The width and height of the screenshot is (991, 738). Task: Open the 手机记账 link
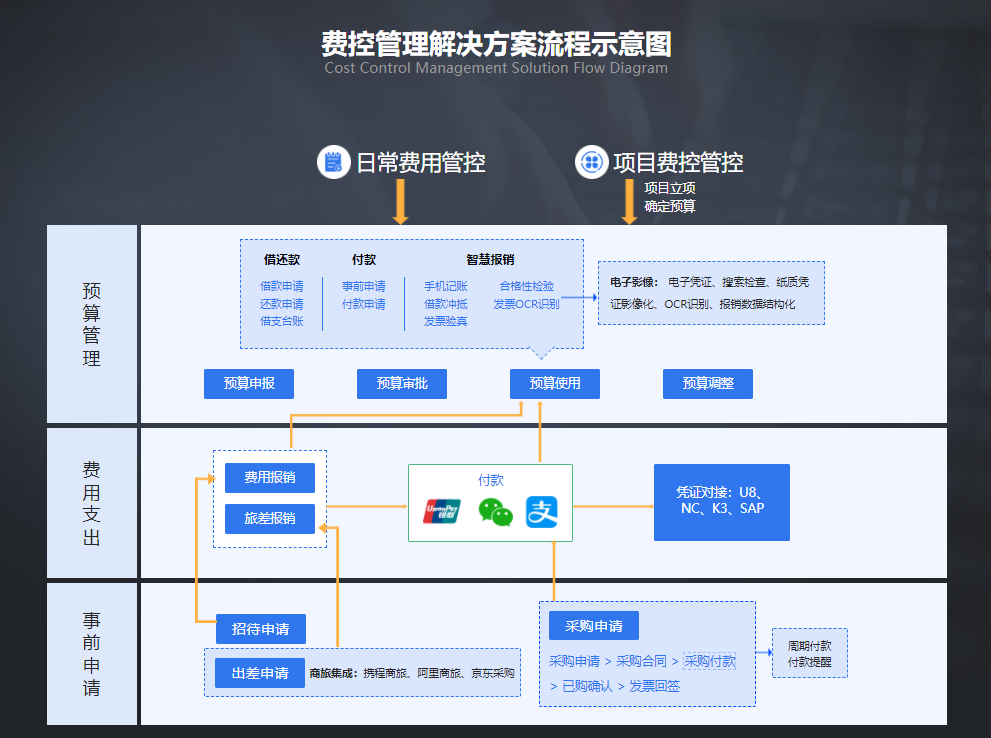coord(446,286)
